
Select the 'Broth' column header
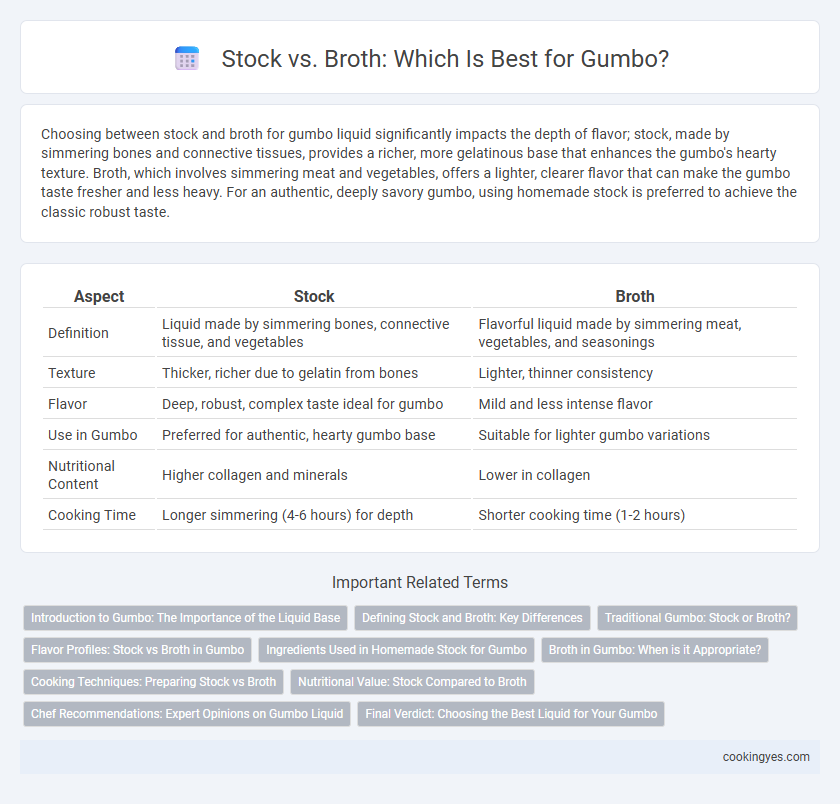(635, 296)
